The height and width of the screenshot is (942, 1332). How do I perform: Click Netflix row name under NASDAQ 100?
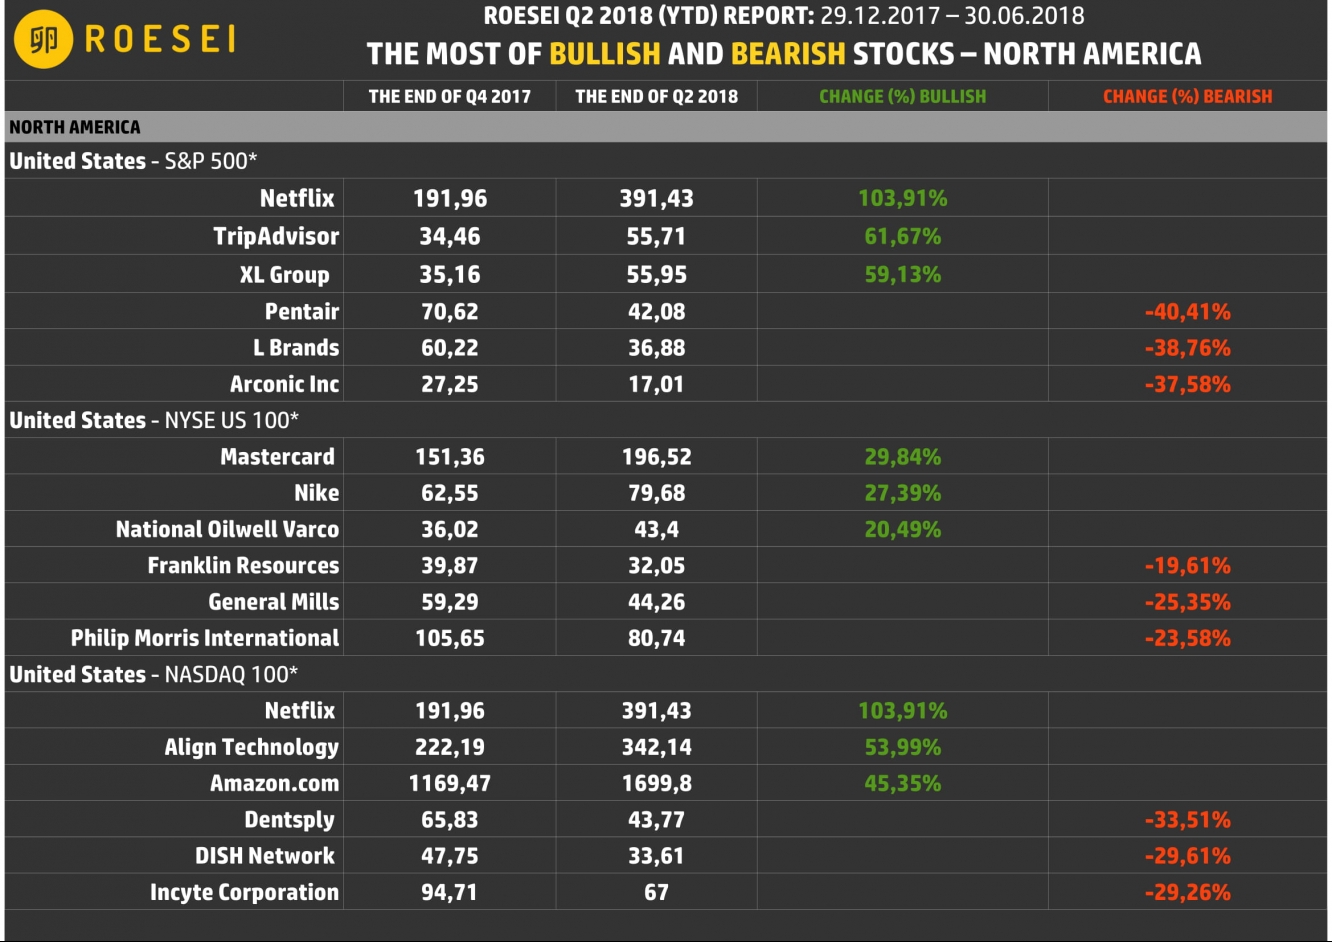tap(300, 711)
